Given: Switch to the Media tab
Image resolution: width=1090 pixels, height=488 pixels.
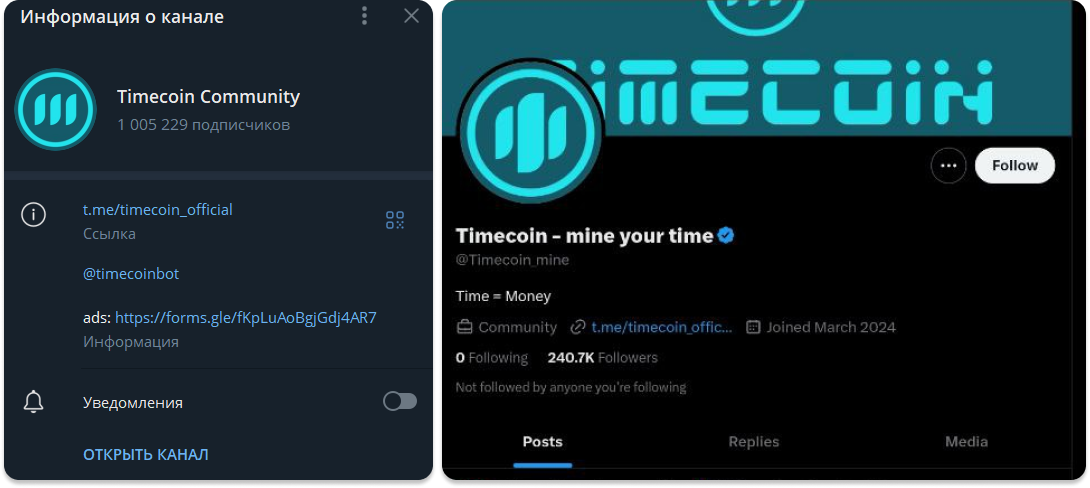Looking at the screenshot, I should [966, 442].
